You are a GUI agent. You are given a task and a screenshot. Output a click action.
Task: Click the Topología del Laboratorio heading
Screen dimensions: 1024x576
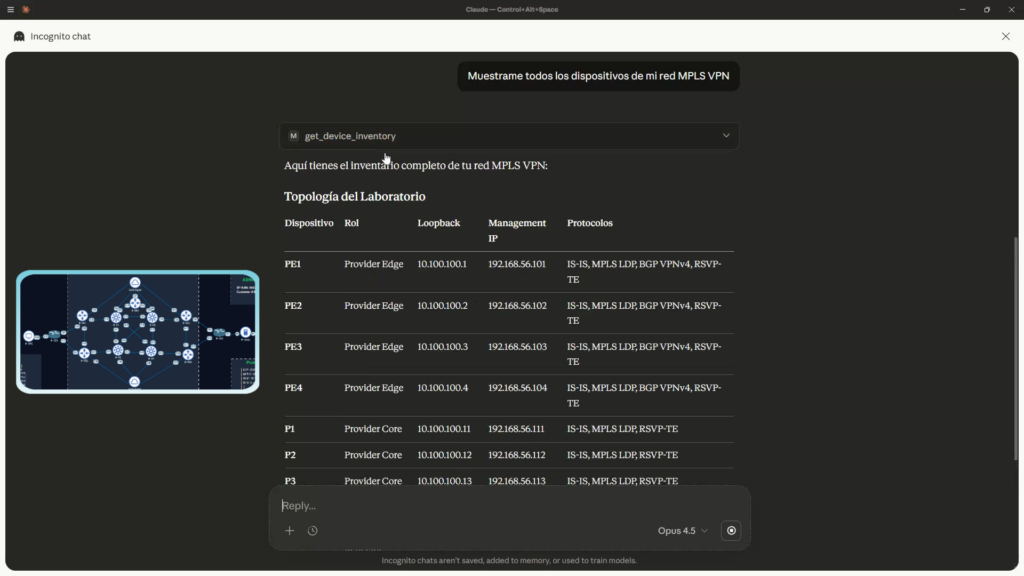(x=354, y=197)
